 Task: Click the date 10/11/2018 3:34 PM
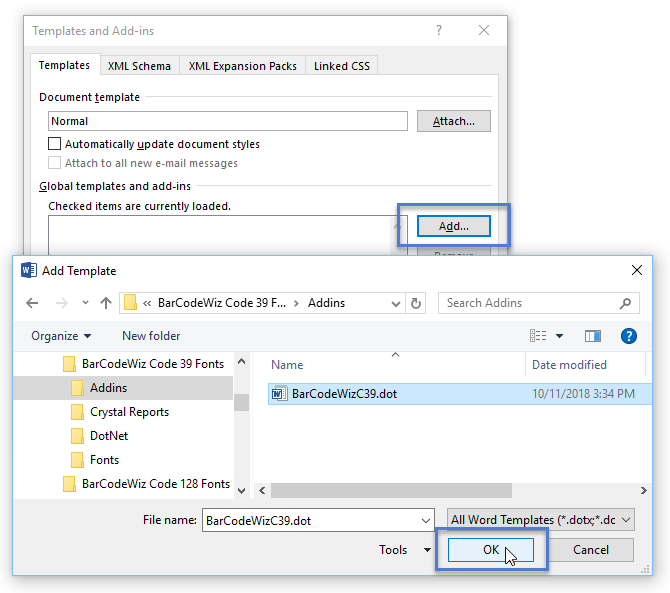click(583, 393)
